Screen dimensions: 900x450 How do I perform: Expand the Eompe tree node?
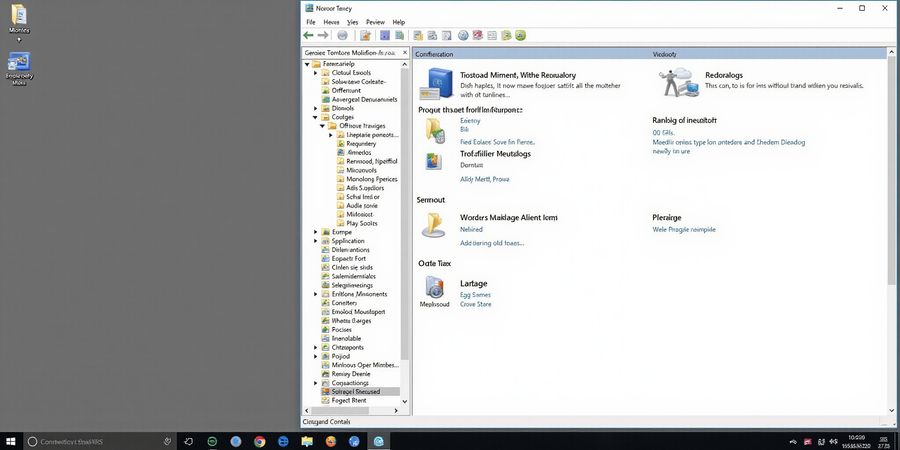[316, 232]
